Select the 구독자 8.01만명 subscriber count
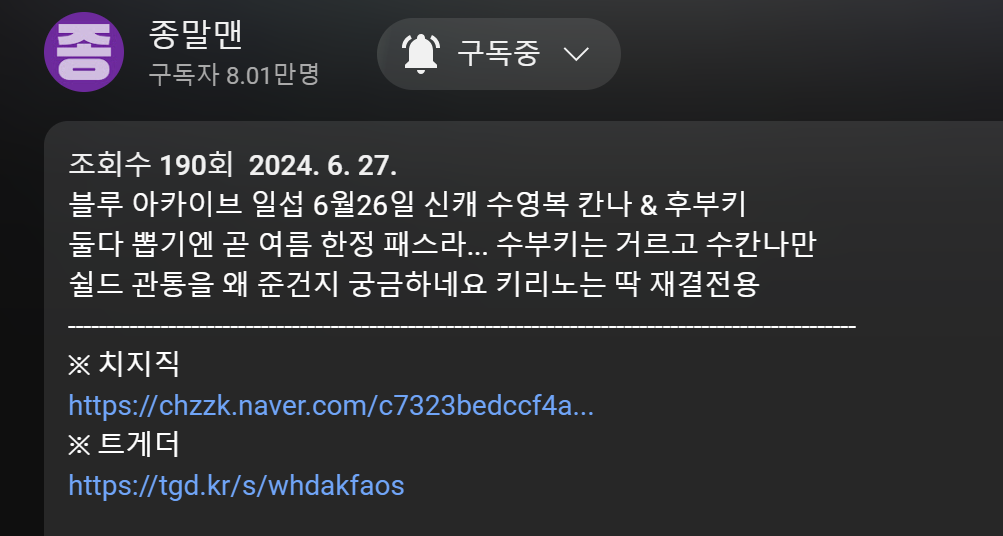This screenshot has width=1003, height=536. click(233, 74)
